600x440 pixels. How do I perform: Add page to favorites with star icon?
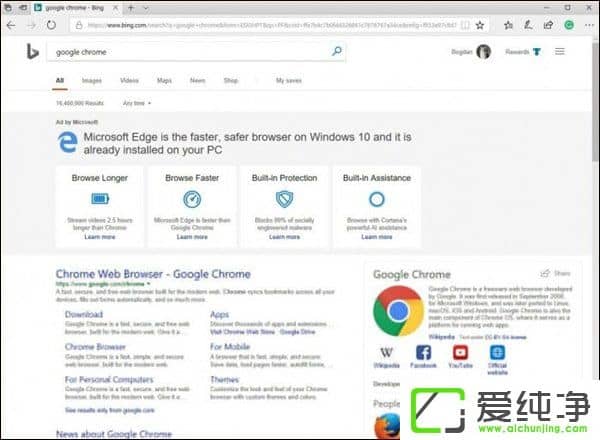480,25
